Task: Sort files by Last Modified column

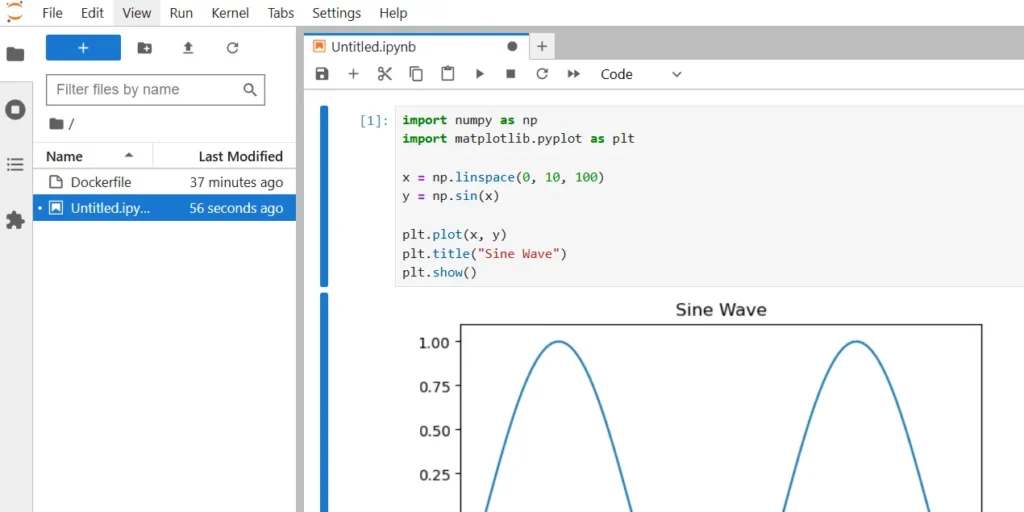Action: [240, 156]
